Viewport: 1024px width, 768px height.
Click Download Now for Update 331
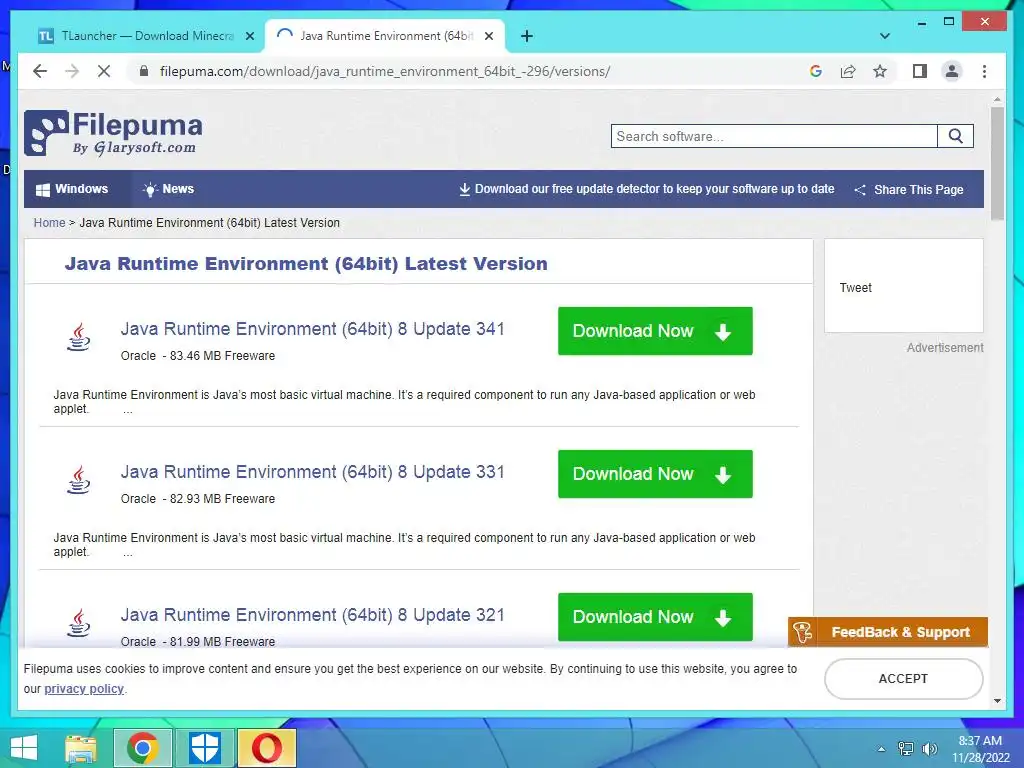coord(655,474)
